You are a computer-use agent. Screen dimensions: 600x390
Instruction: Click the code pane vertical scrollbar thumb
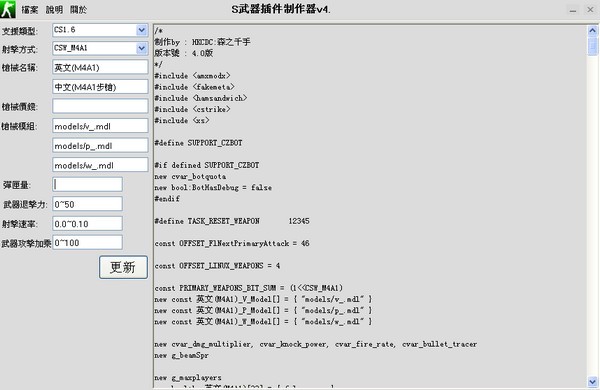tap(593, 46)
